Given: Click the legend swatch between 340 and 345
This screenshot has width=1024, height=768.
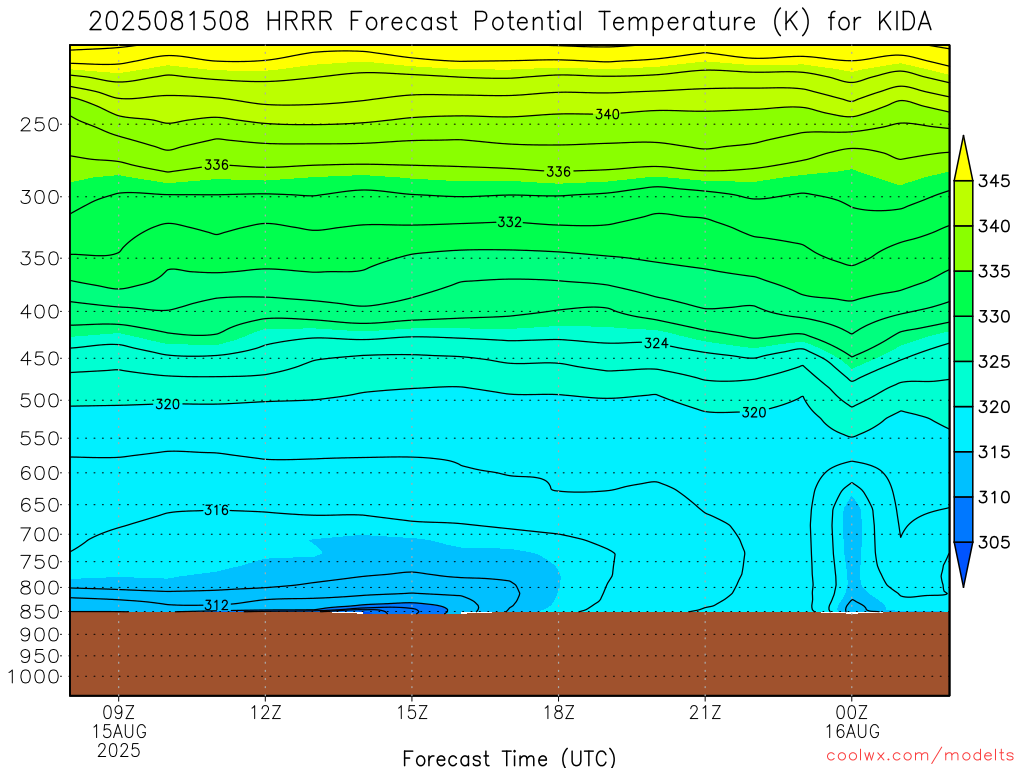Looking at the screenshot, I should click(963, 203).
